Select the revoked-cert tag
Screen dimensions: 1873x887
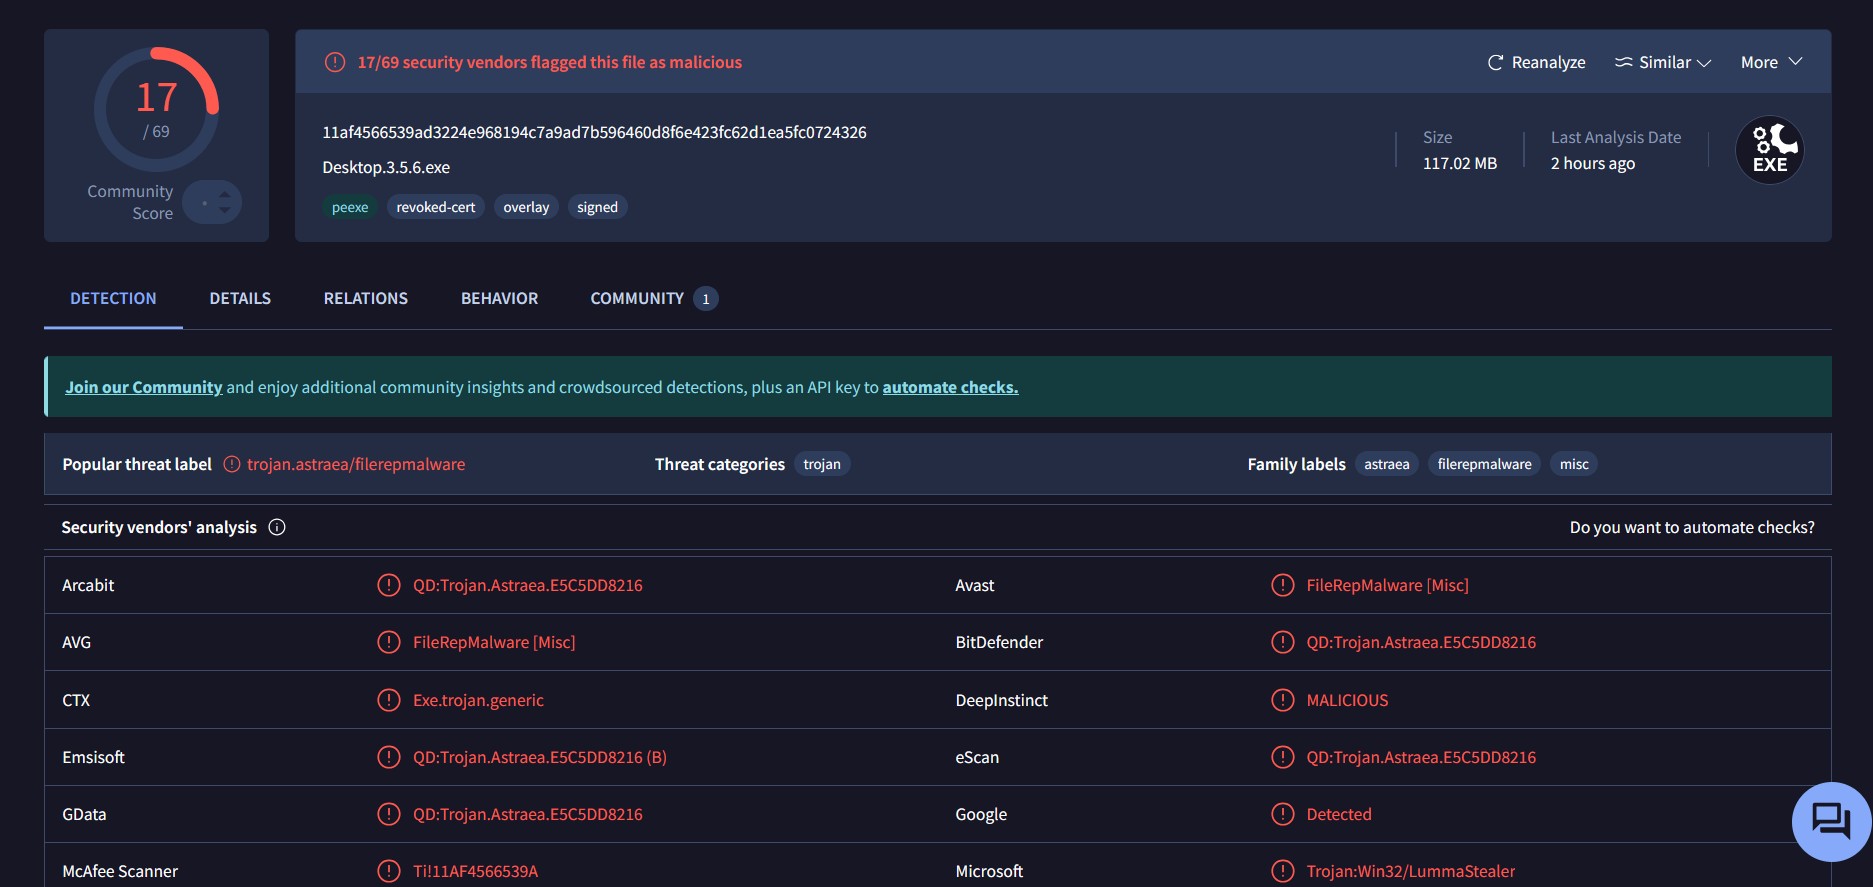click(x=436, y=207)
